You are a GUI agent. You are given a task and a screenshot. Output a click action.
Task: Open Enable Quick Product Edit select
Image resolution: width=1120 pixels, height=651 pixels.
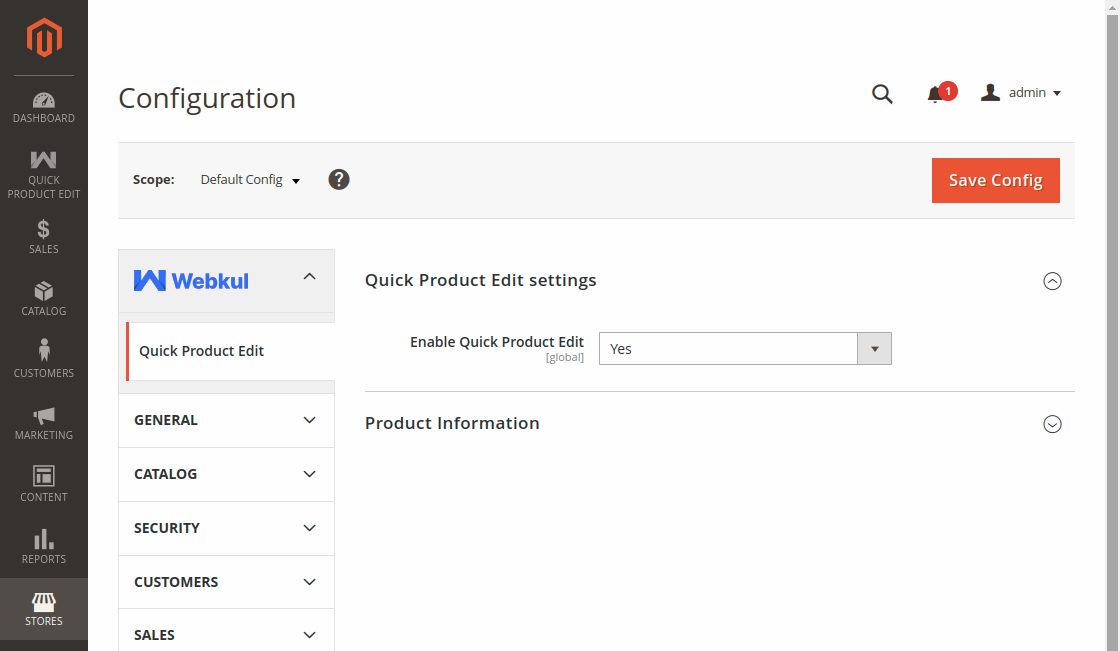744,349
